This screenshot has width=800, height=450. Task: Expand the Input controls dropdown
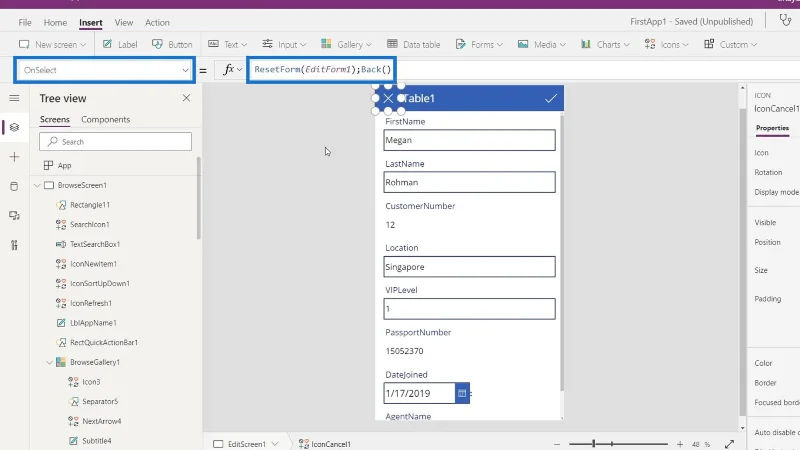284,44
